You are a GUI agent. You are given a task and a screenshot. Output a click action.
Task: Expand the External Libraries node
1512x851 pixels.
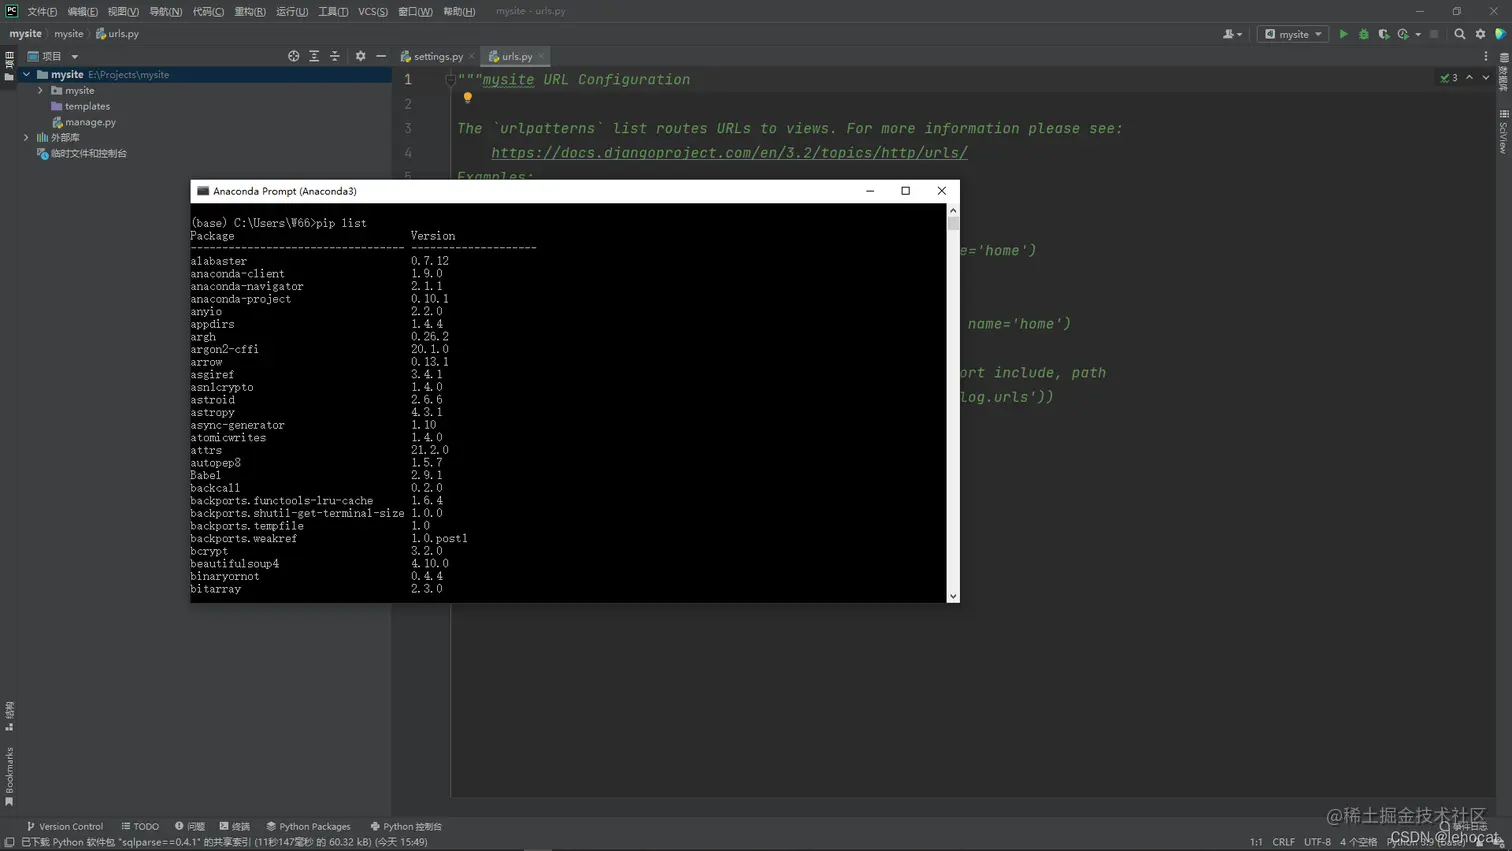(26, 137)
